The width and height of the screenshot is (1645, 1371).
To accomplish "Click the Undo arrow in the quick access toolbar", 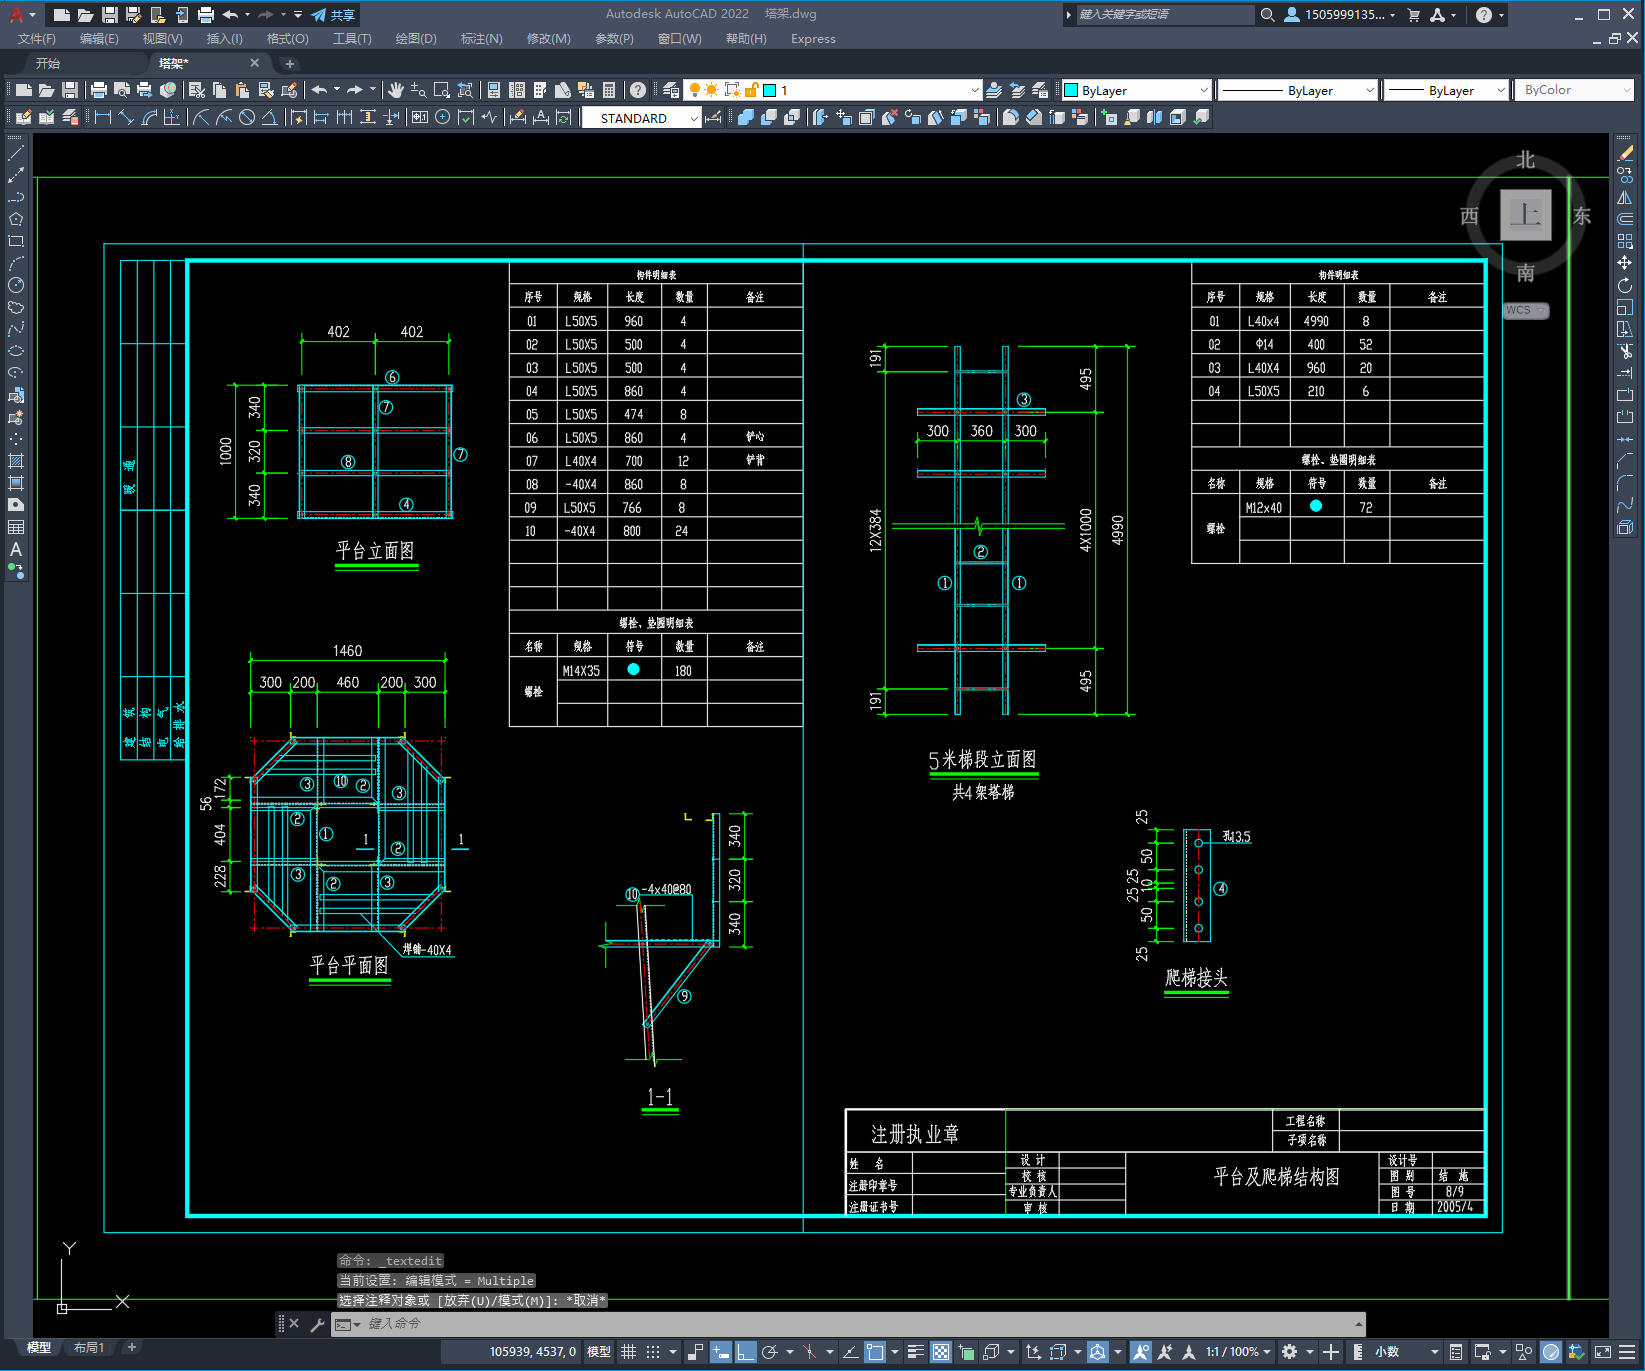I will [x=231, y=15].
